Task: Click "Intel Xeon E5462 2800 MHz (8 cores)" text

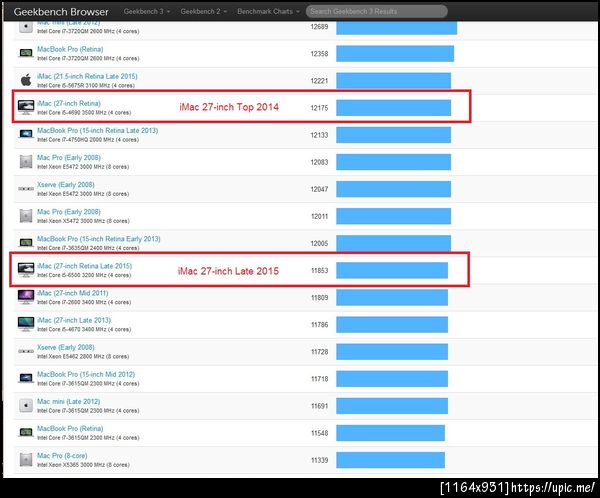Action: (83, 356)
